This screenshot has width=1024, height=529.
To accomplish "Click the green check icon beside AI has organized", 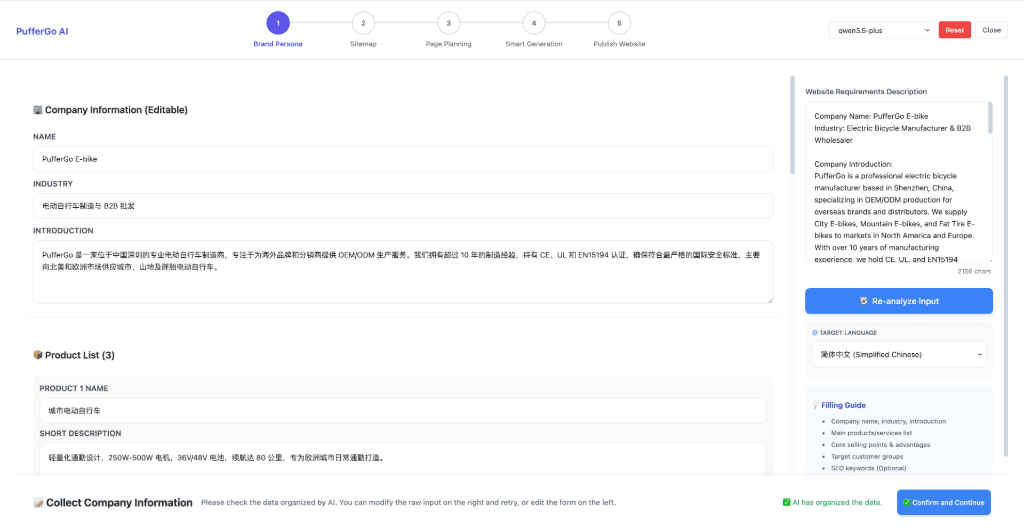I will tap(786, 502).
